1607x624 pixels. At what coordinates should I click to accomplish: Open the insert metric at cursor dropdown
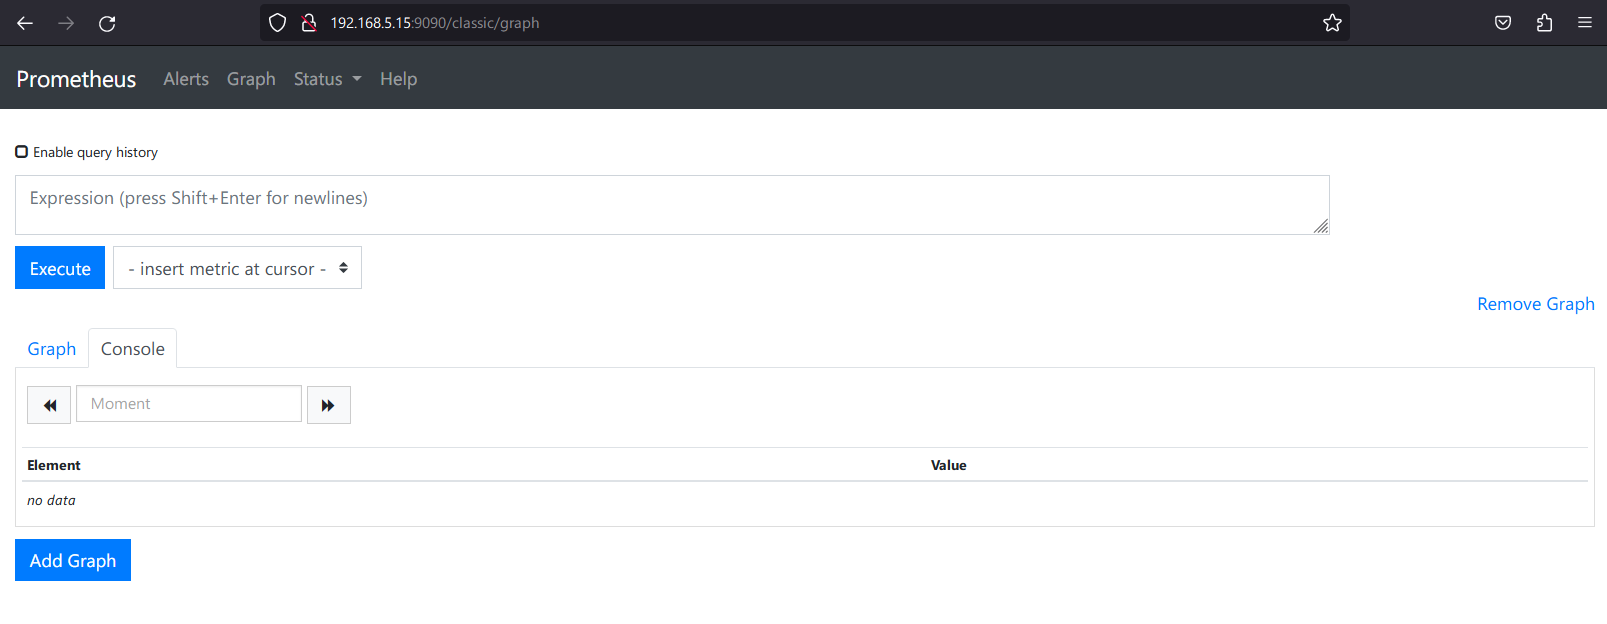point(237,268)
